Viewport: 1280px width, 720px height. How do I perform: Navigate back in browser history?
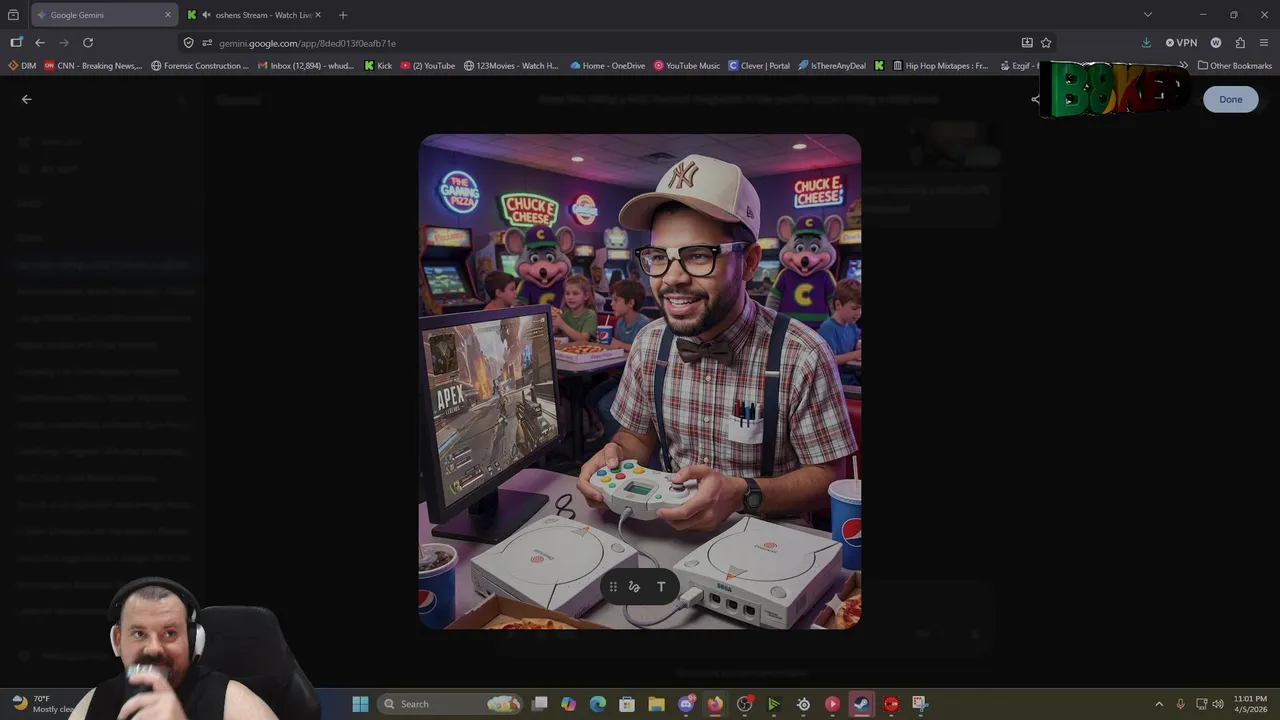40,43
